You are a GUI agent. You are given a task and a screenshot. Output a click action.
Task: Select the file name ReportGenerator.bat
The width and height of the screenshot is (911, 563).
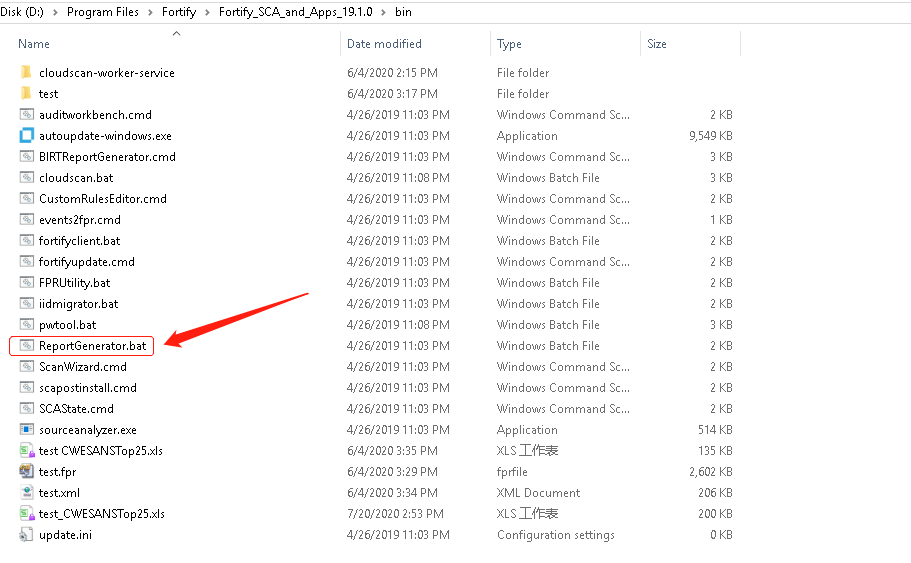click(x=92, y=346)
